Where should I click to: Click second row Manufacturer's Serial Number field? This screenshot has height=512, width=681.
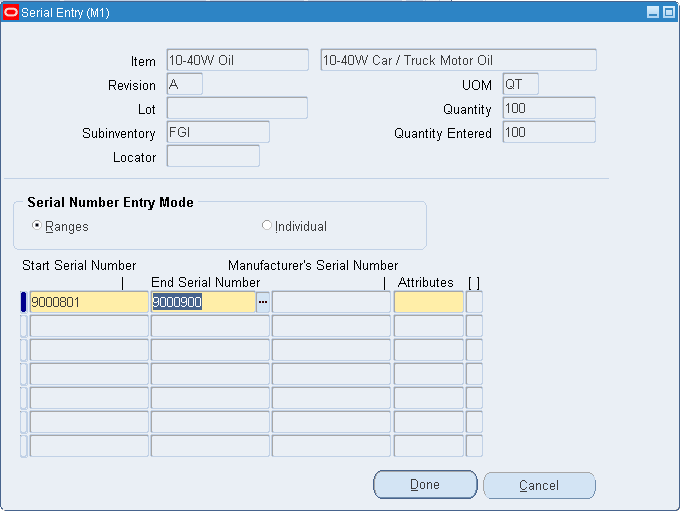coord(331,326)
